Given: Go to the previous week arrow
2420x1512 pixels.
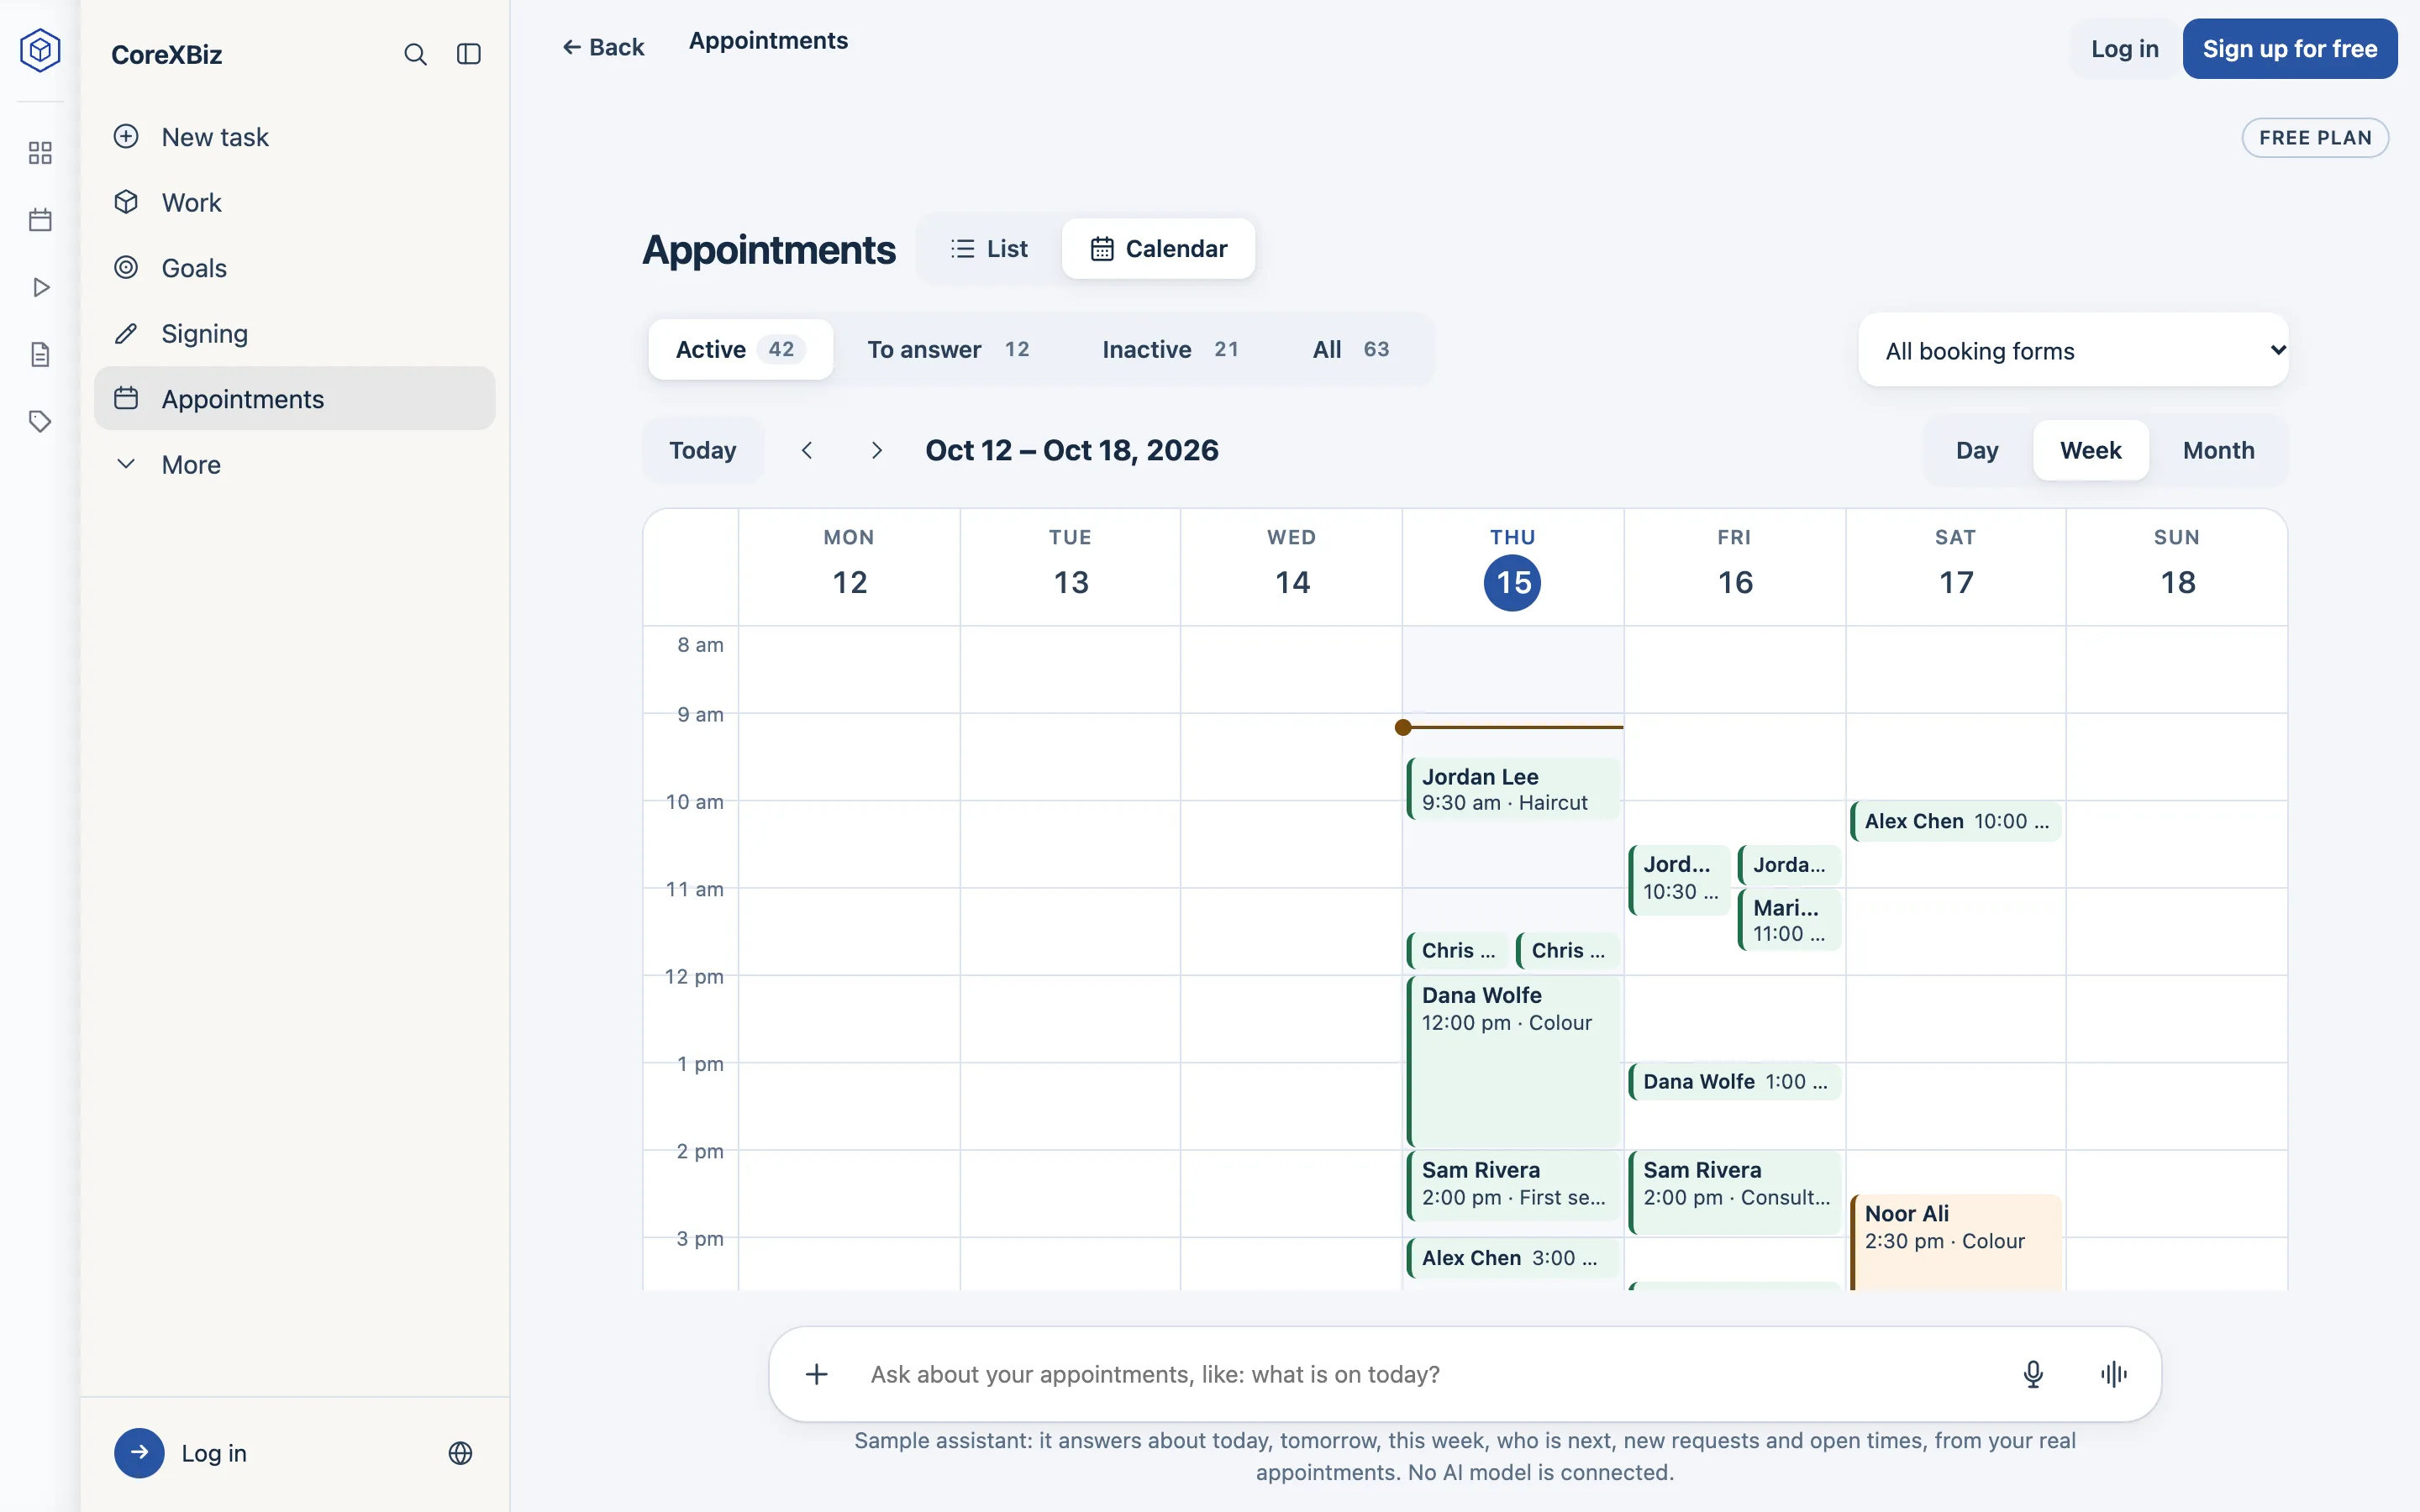Looking at the screenshot, I should click(807, 450).
